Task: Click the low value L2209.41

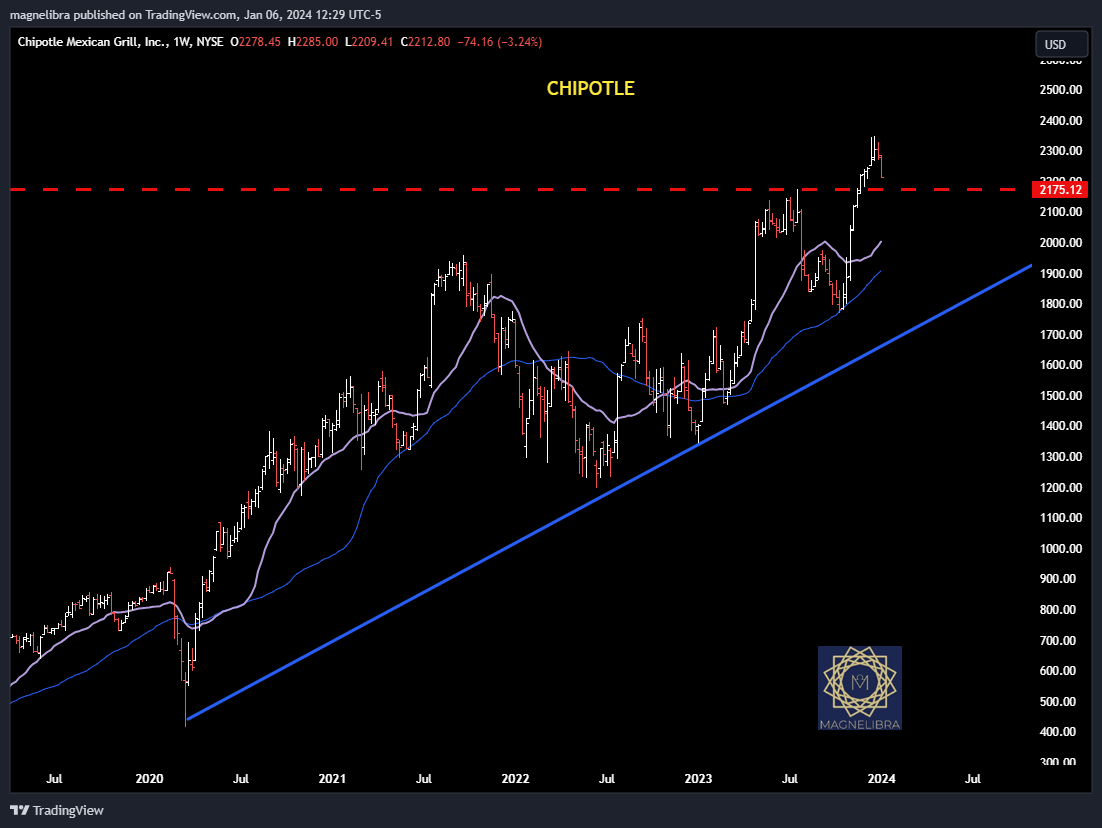Action: click(x=369, y=42)
